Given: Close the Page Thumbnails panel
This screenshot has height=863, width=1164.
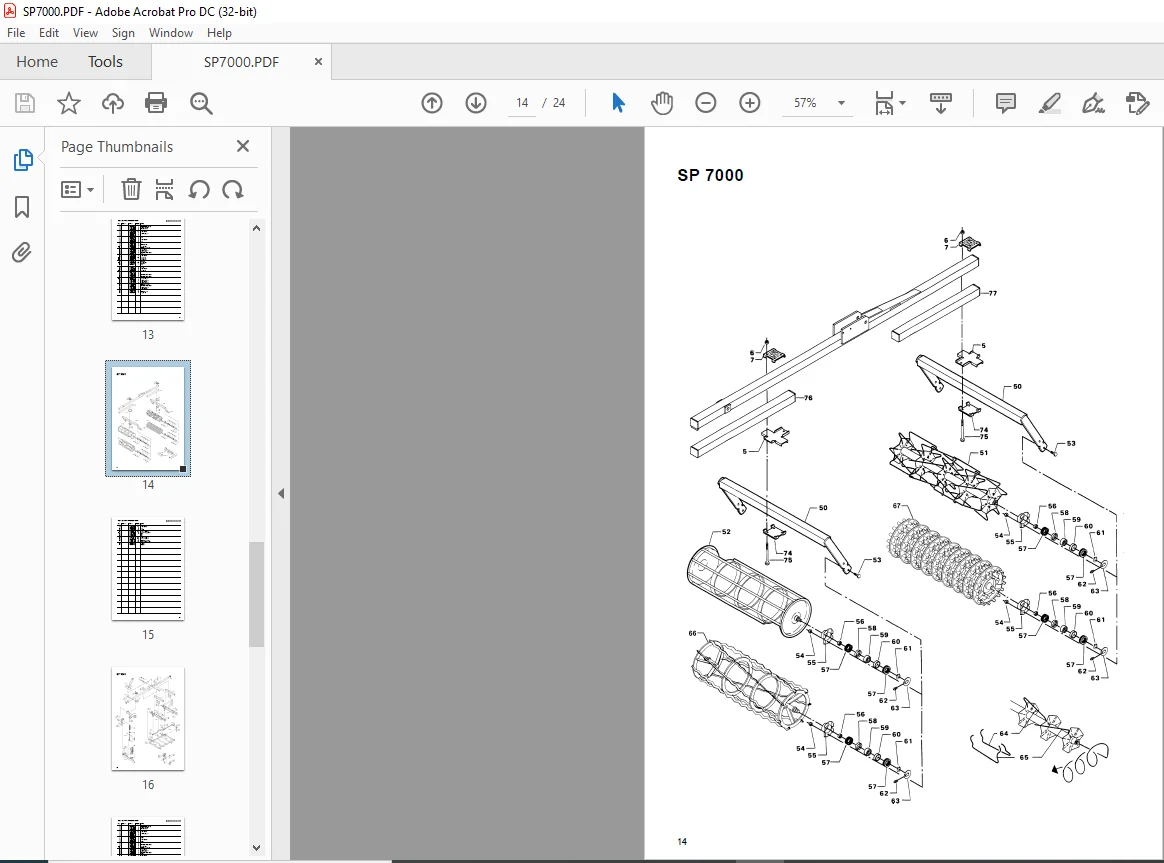Looking at the screenshot, I should point(243,146).
